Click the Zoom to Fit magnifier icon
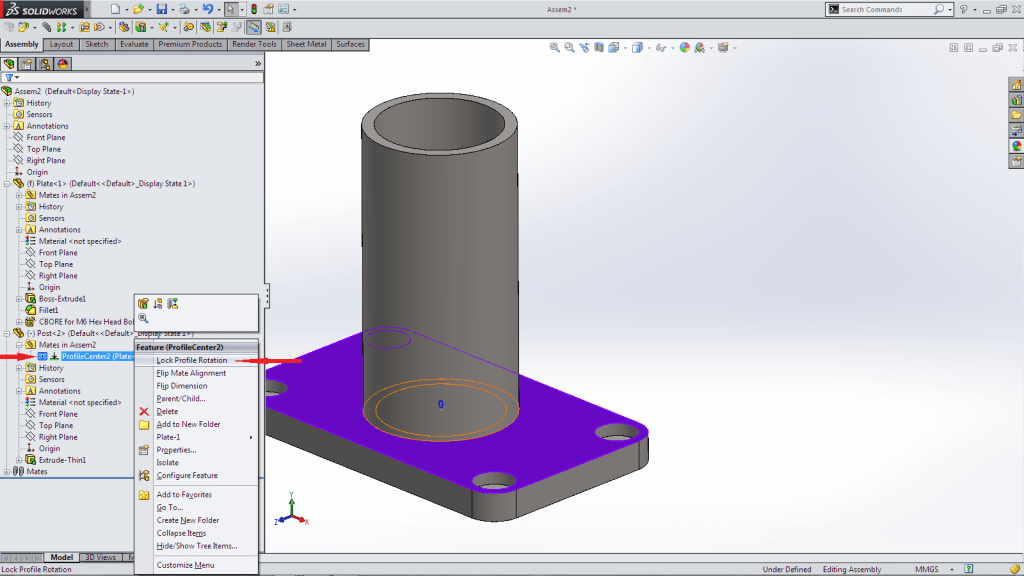 coord(555,47)
